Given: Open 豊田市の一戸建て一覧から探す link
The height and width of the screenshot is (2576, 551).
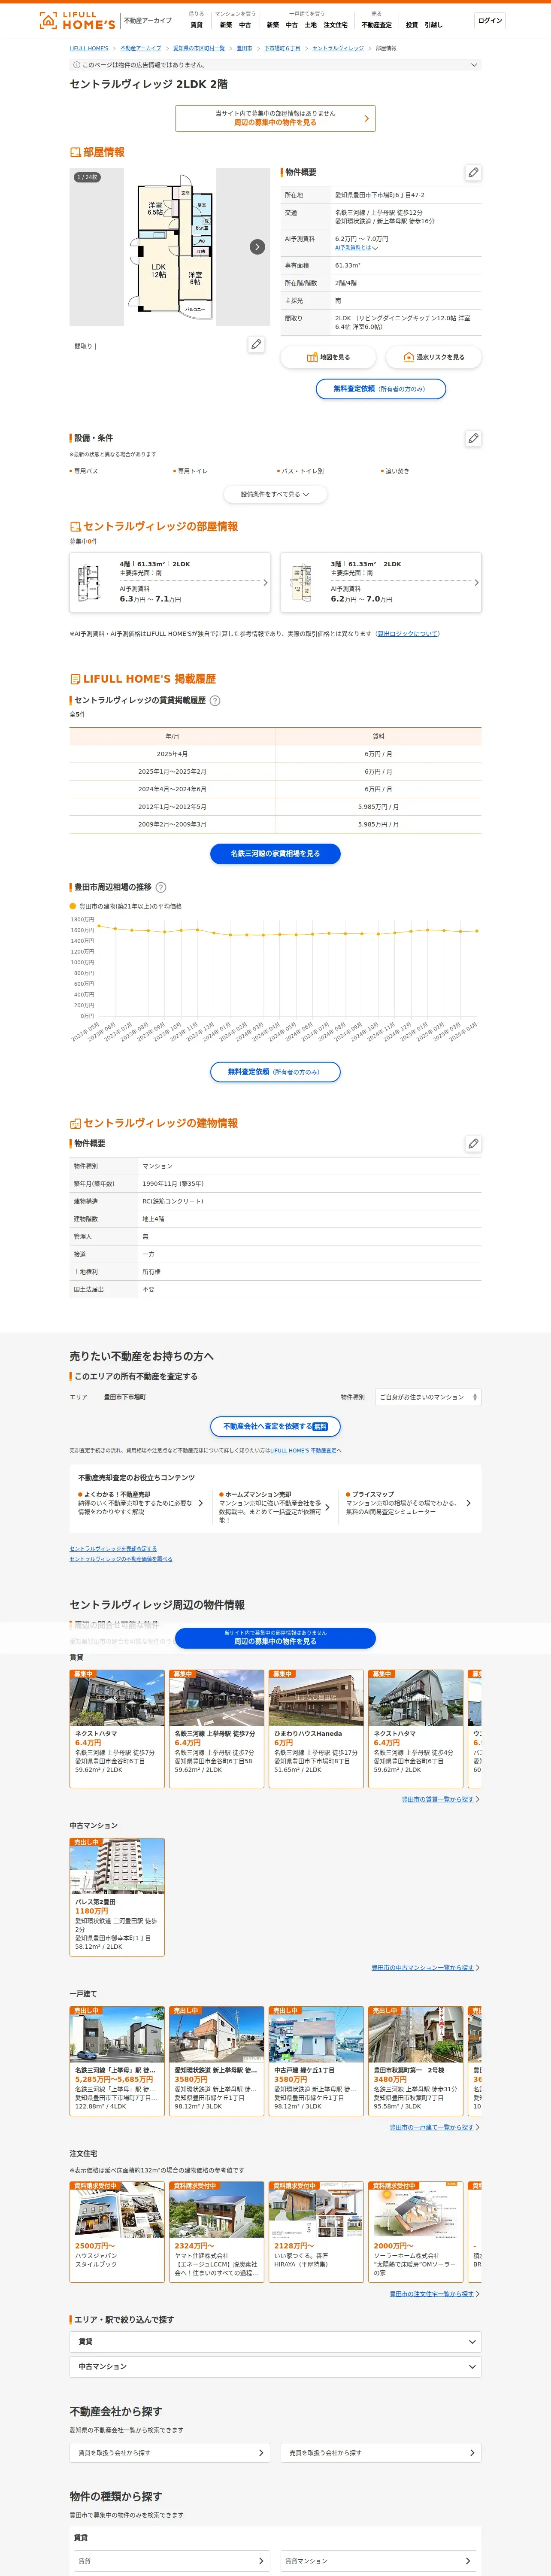Looking at the screenshot, I should click(432, 2127).
